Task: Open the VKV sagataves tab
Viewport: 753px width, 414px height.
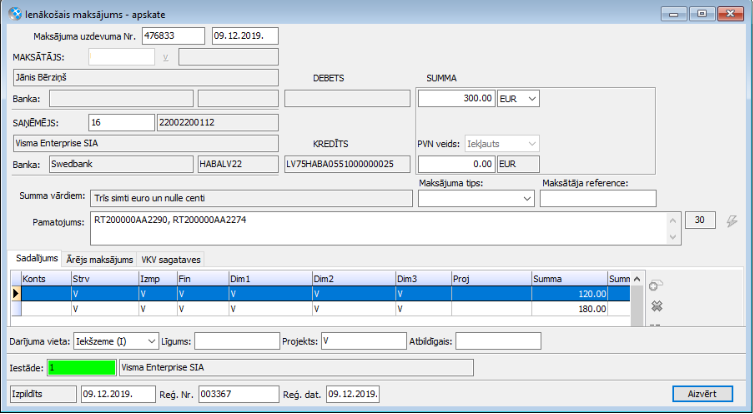Action: click(171, 259)
